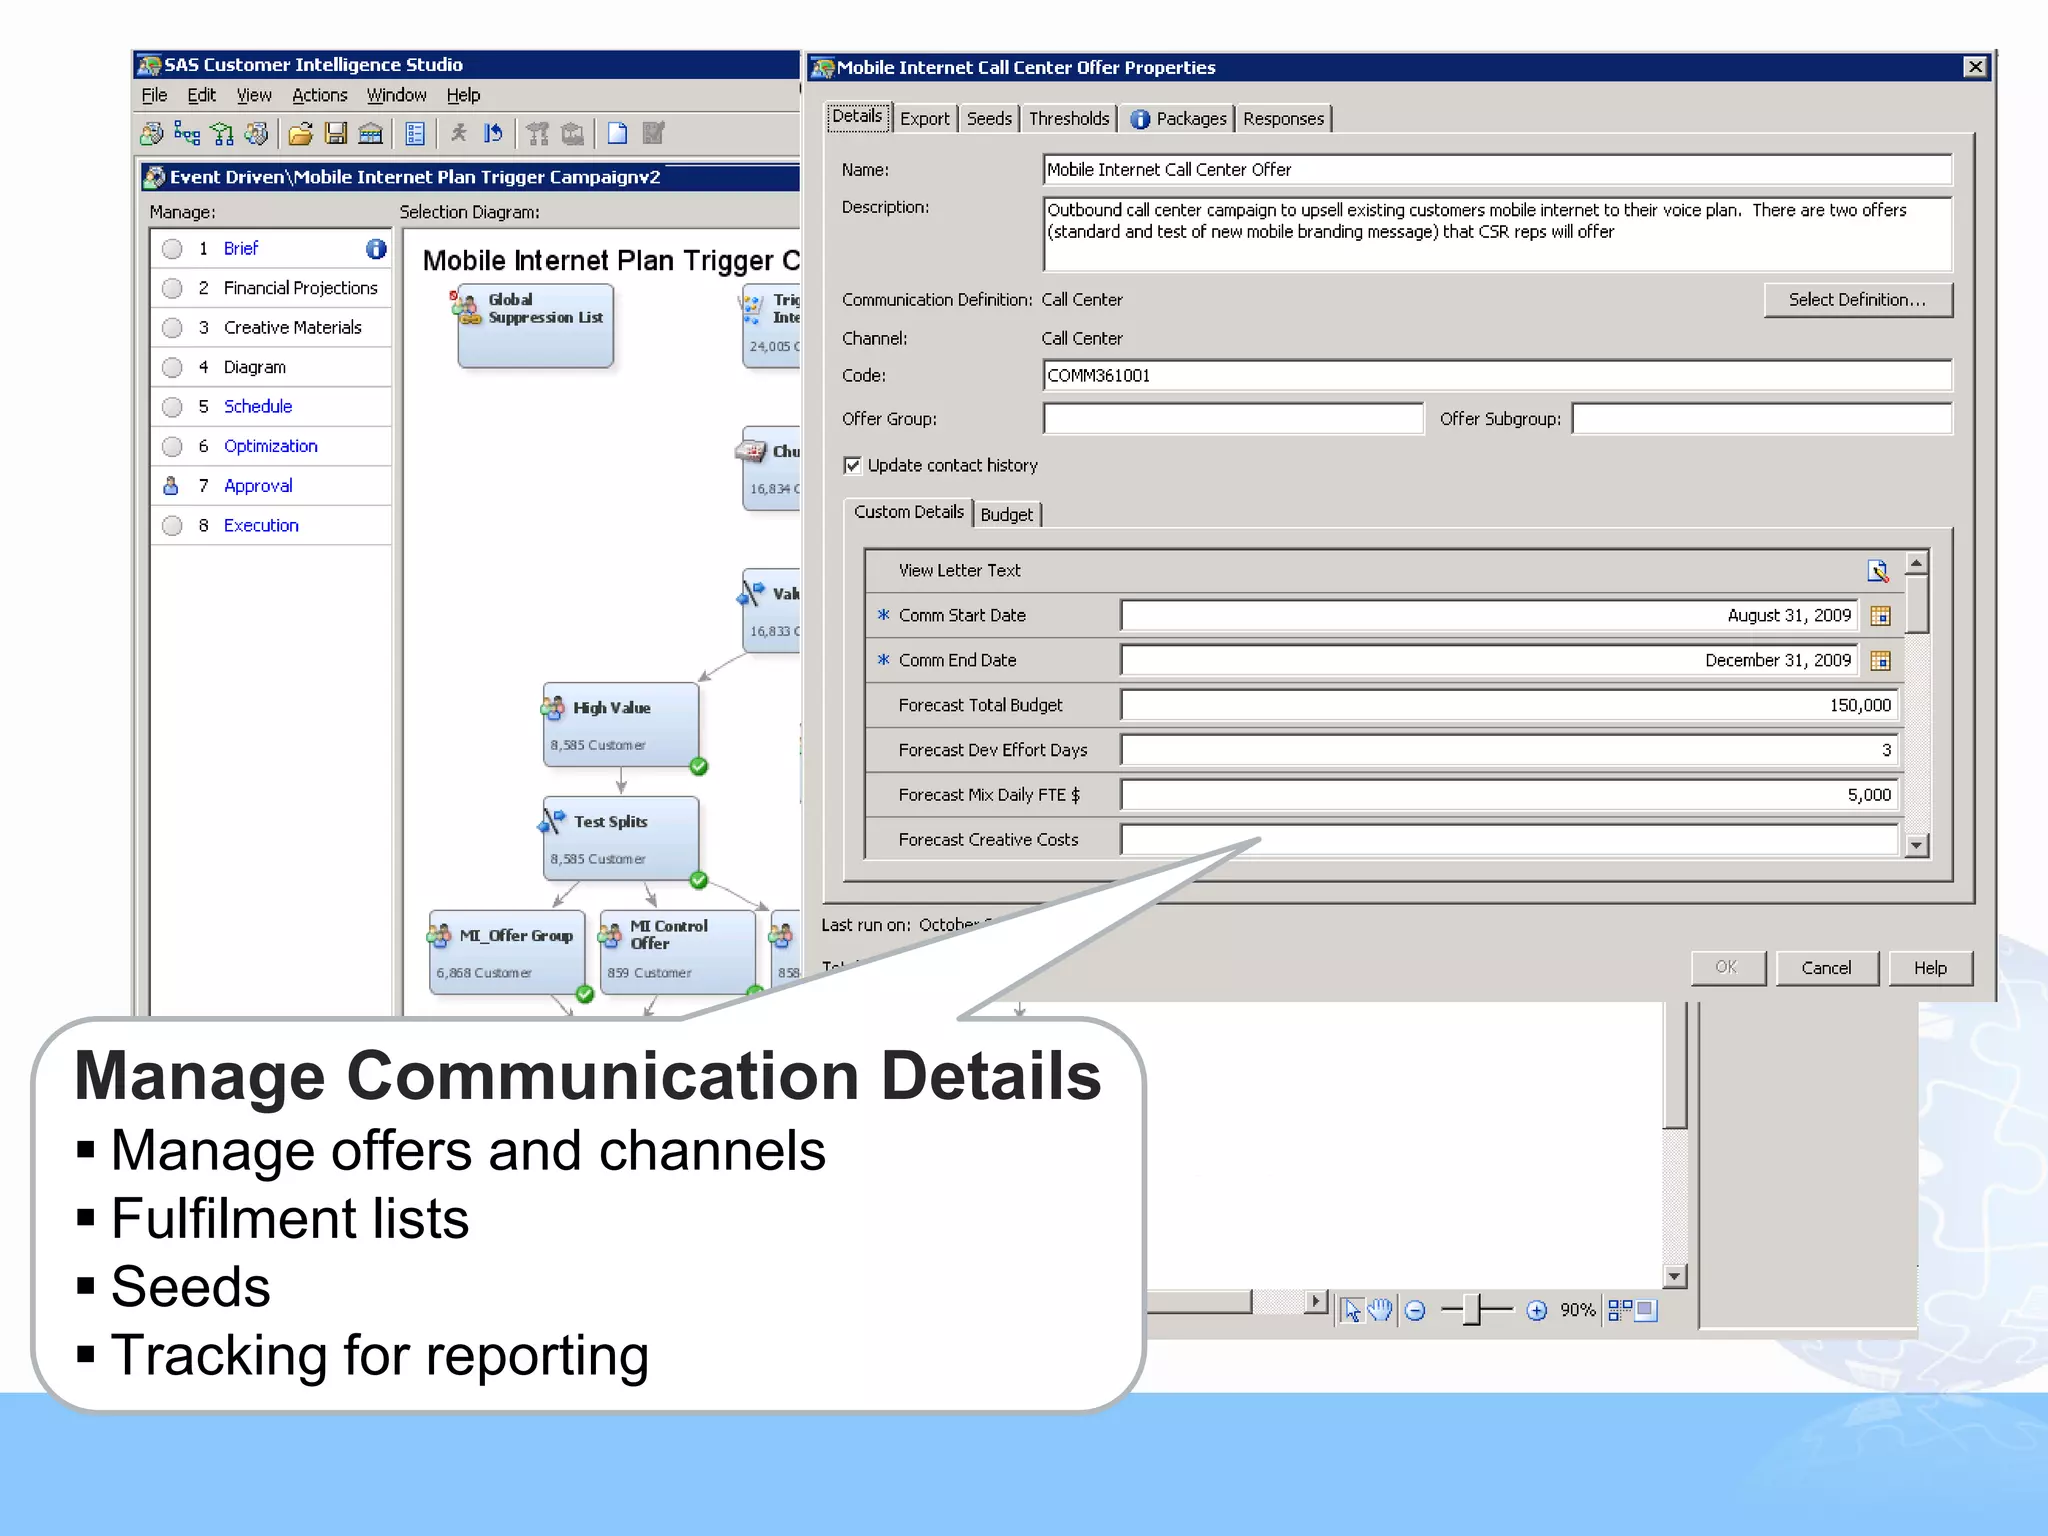2048x1536 pixels.
Task: Click the Help button in dialog
Action: click(x=1930, y=968)
